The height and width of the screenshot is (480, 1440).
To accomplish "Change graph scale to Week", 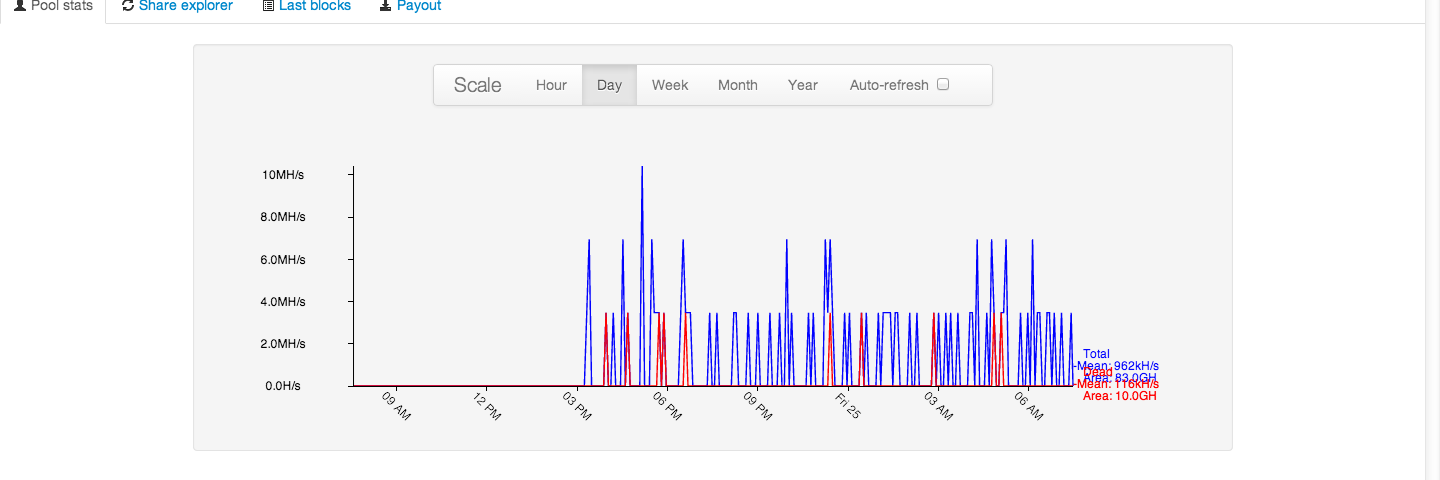I will click(x=670, y=85).
